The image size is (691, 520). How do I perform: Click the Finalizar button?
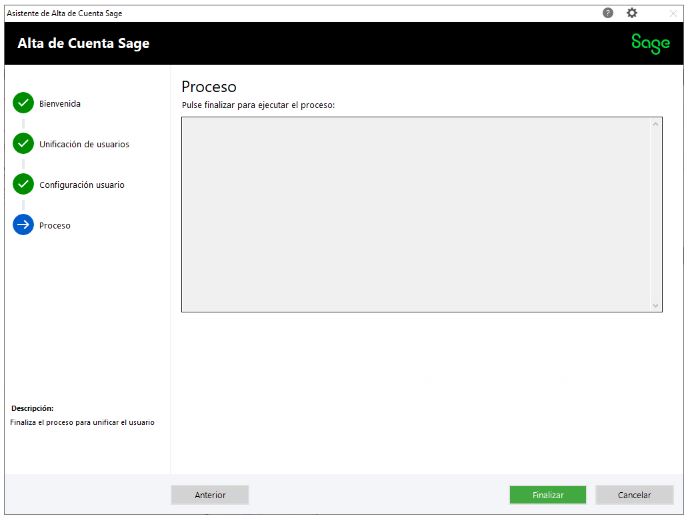pos(548,495)
